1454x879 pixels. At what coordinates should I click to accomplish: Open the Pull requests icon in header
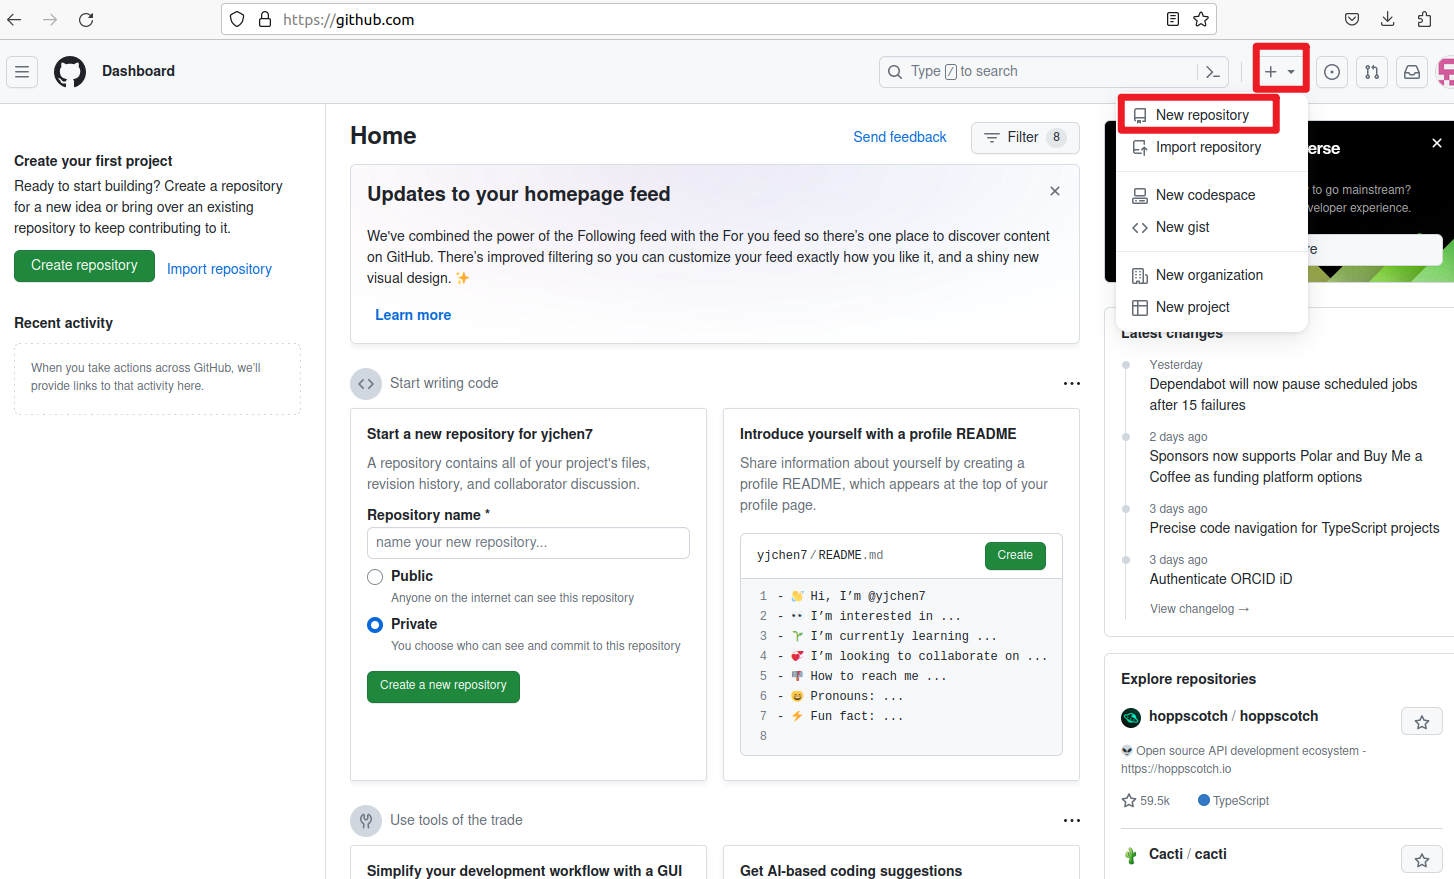[x=1372, y=72]
